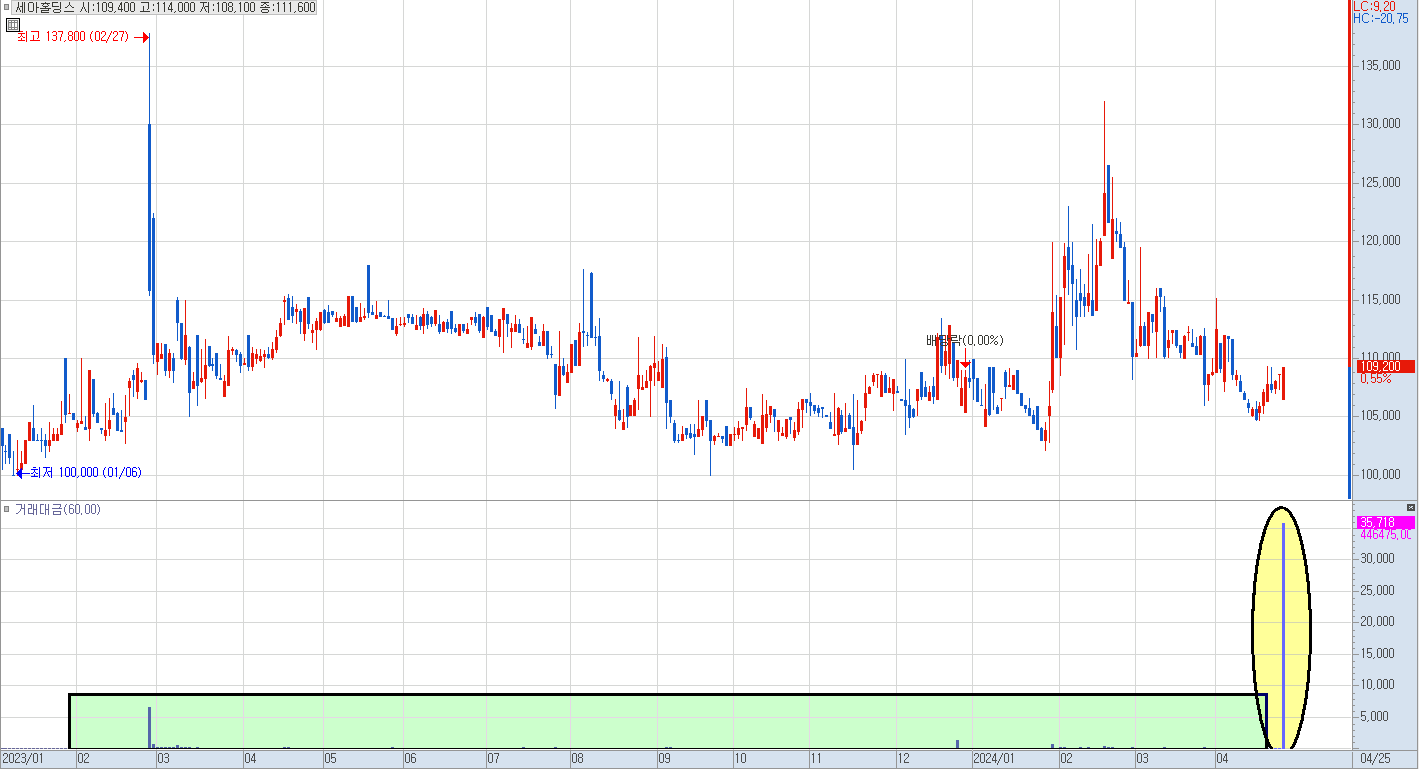Click the 115,000 price axis label
The image size is (1419, 769).
tap(1379, 299)
